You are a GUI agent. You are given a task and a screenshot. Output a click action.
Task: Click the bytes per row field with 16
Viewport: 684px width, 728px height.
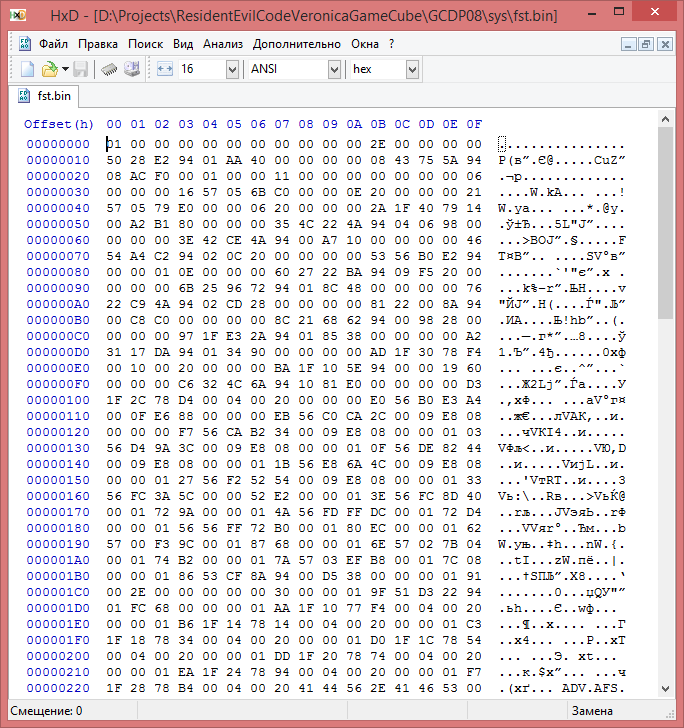pos(203,70)
